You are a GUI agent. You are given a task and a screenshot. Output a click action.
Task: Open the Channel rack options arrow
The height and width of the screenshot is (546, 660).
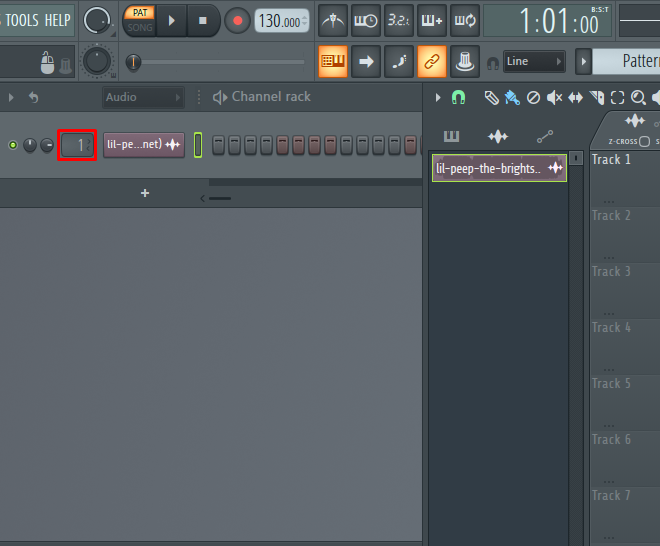pyautogui.click(x=11, y=97)
